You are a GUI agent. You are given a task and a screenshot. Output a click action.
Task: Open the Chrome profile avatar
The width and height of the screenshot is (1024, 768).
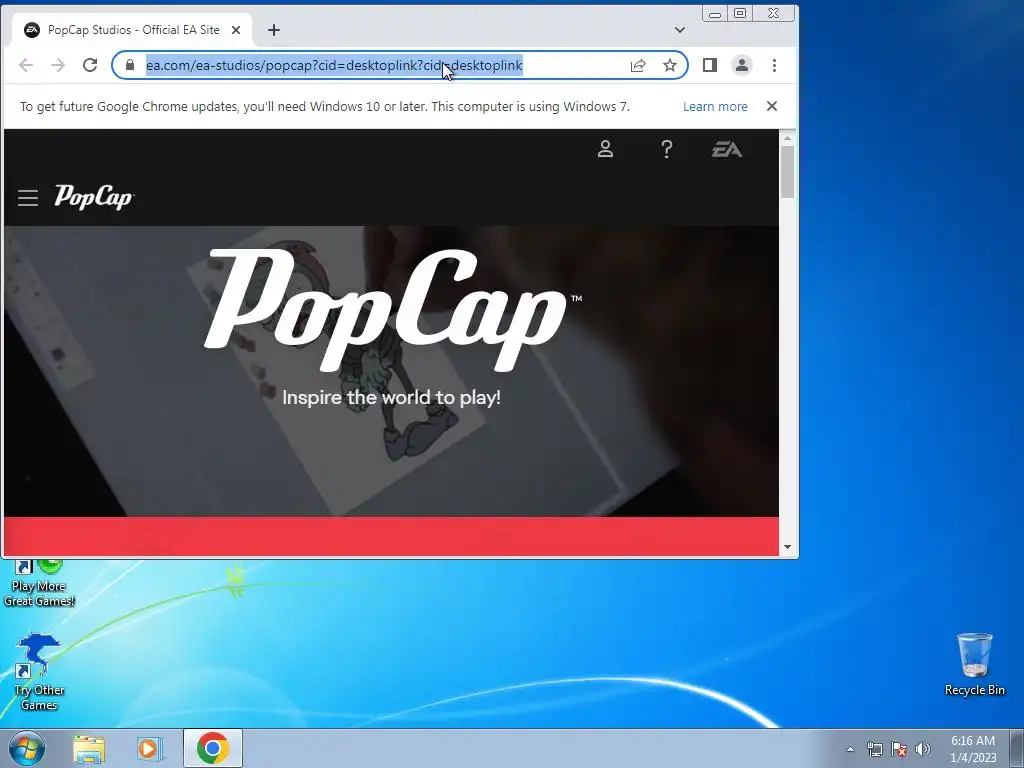(x=742, y=65)
